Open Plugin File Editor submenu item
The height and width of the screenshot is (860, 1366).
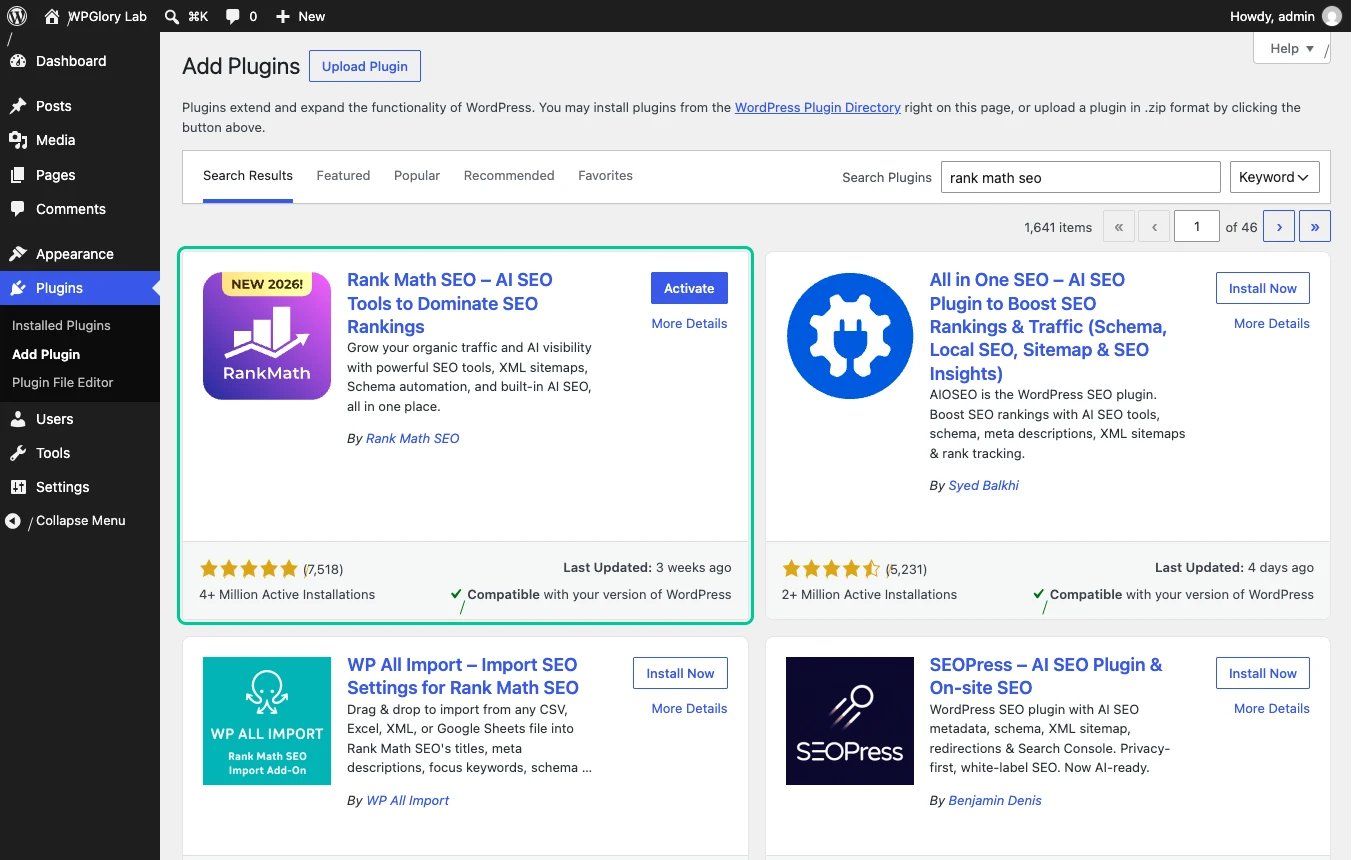[63, 382]
